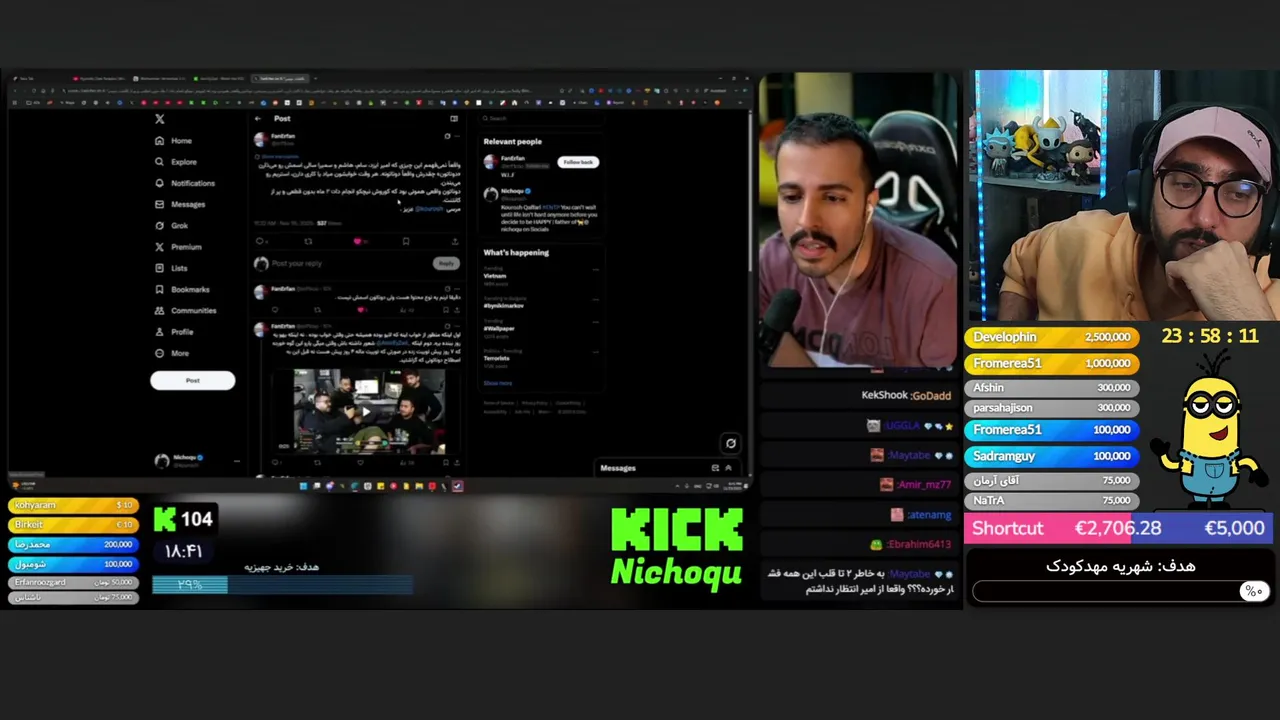The width and height of the screenshot is (1280, 720).
Task: Click the white Post button in the sidebar
Action: [192, 380]
